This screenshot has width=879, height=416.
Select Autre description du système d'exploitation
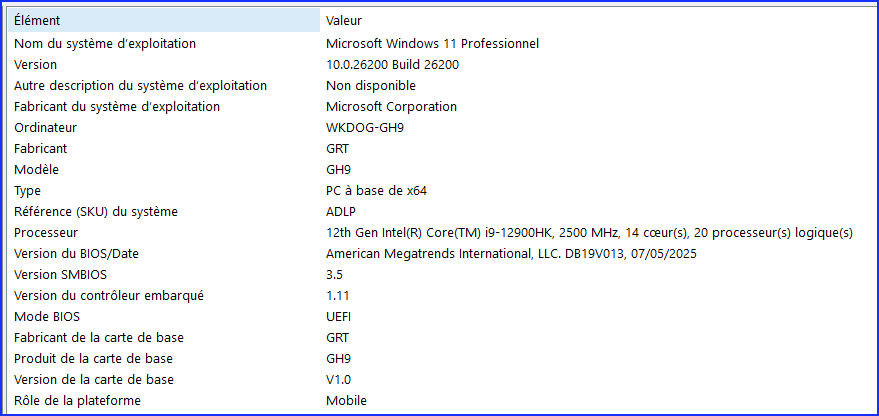[140, 86]
